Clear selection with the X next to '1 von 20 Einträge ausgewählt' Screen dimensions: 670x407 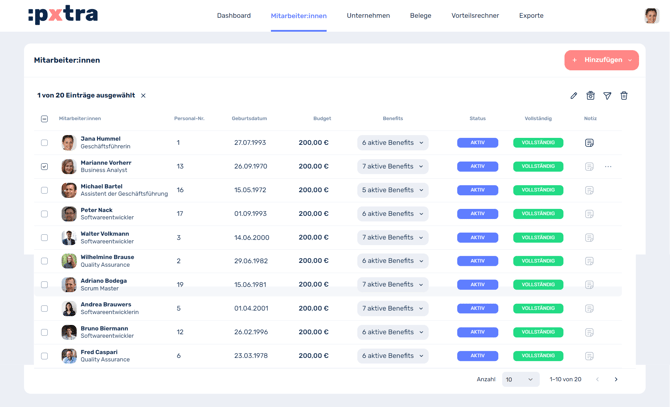(143, 96)
